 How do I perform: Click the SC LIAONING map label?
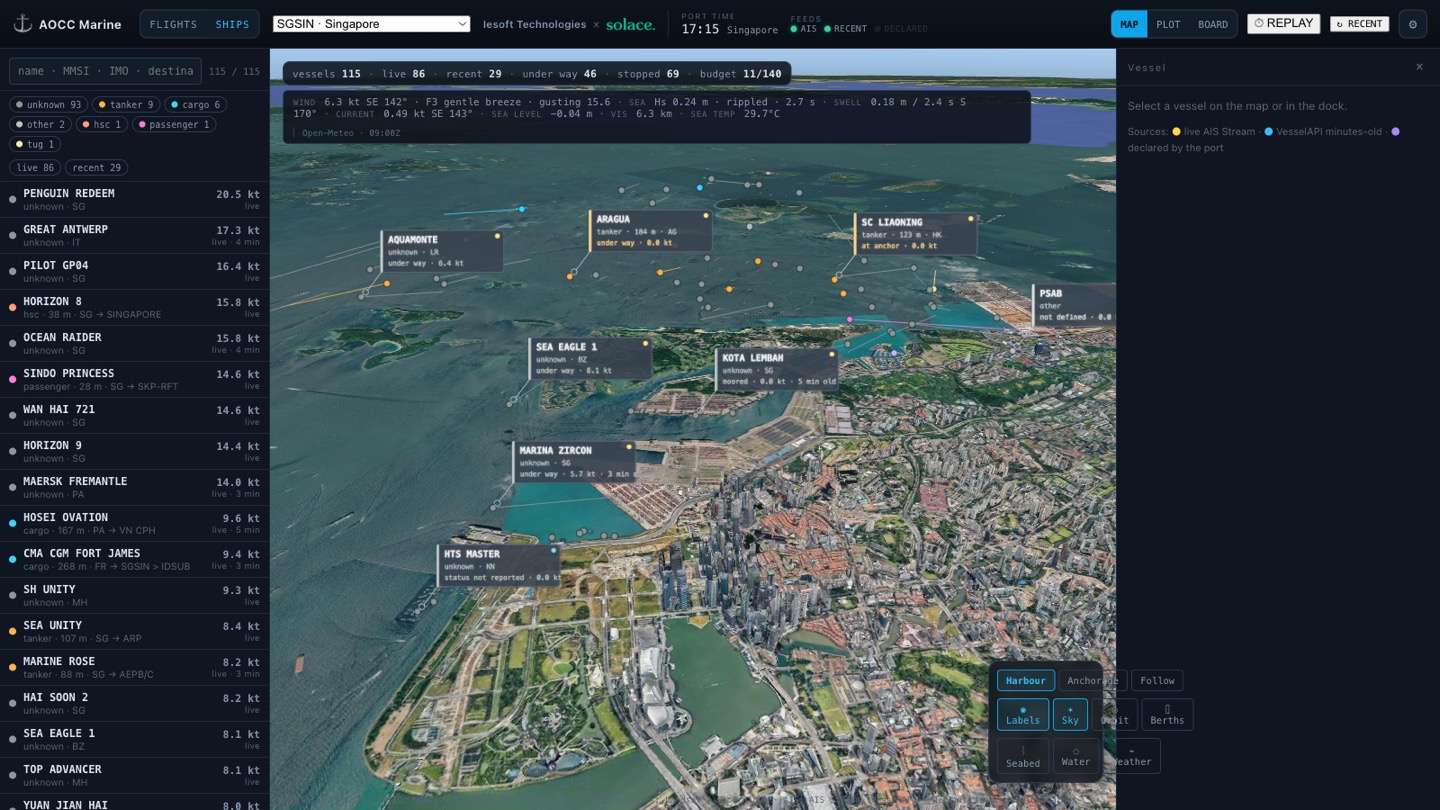tap(914, 233)
